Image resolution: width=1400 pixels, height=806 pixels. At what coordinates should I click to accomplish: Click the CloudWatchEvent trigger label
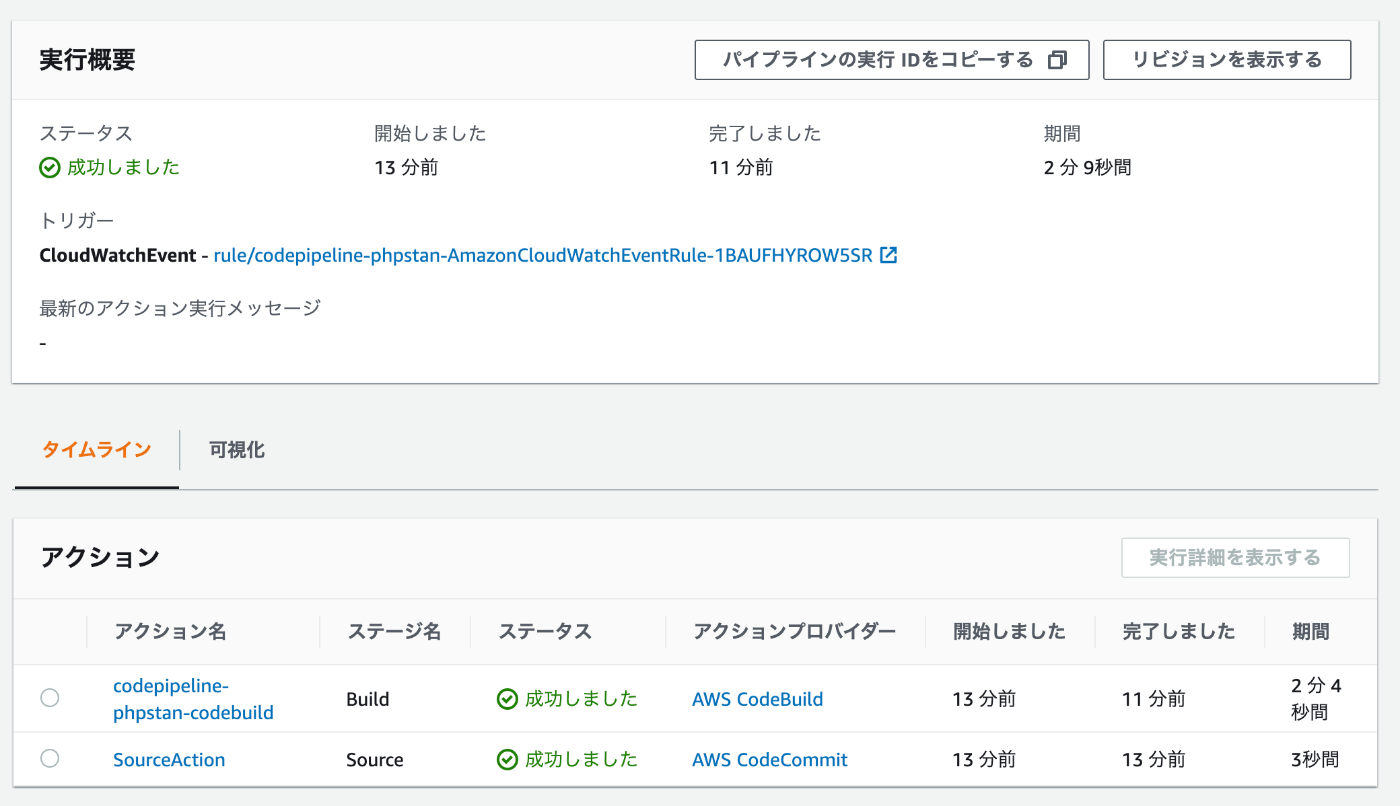[x=118, y=255]
